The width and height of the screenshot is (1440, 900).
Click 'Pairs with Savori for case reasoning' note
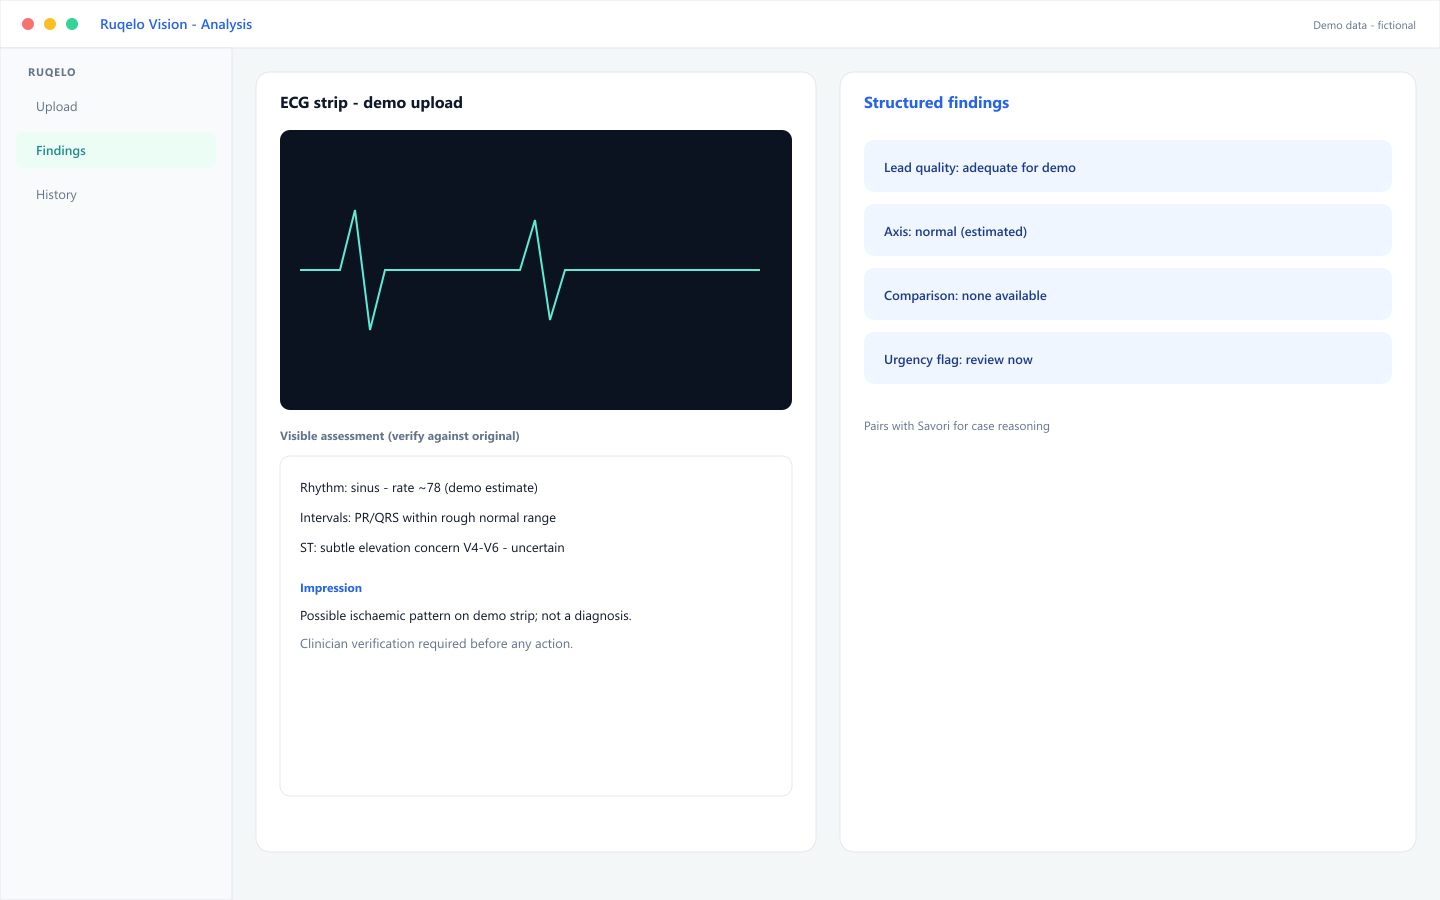pos(957,426)
